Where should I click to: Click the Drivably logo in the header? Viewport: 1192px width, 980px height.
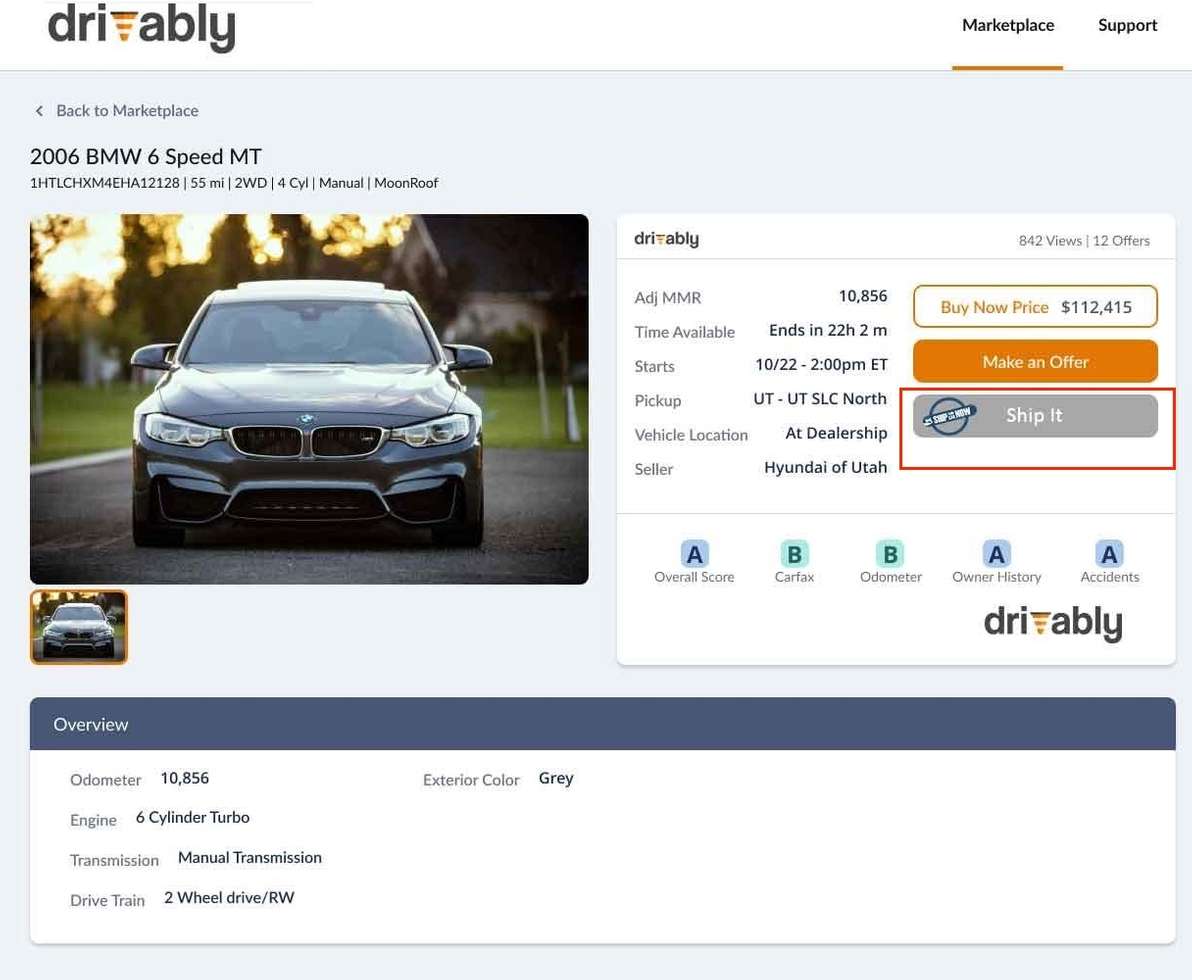[x=141, y=27]
